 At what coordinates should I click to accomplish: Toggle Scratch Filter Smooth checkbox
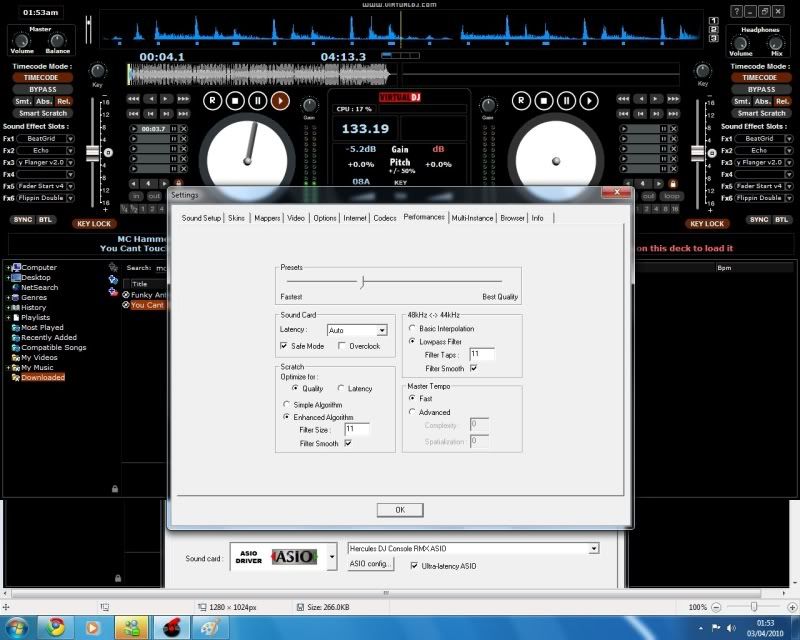tap(348, 443)
